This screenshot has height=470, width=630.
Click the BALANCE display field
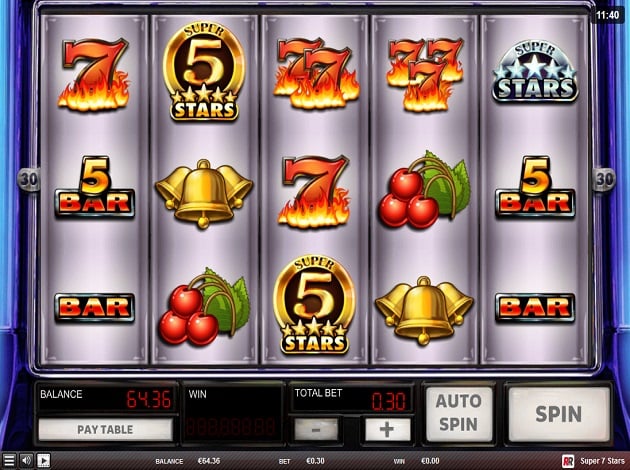pyautogui.click(x=107, y=398)
